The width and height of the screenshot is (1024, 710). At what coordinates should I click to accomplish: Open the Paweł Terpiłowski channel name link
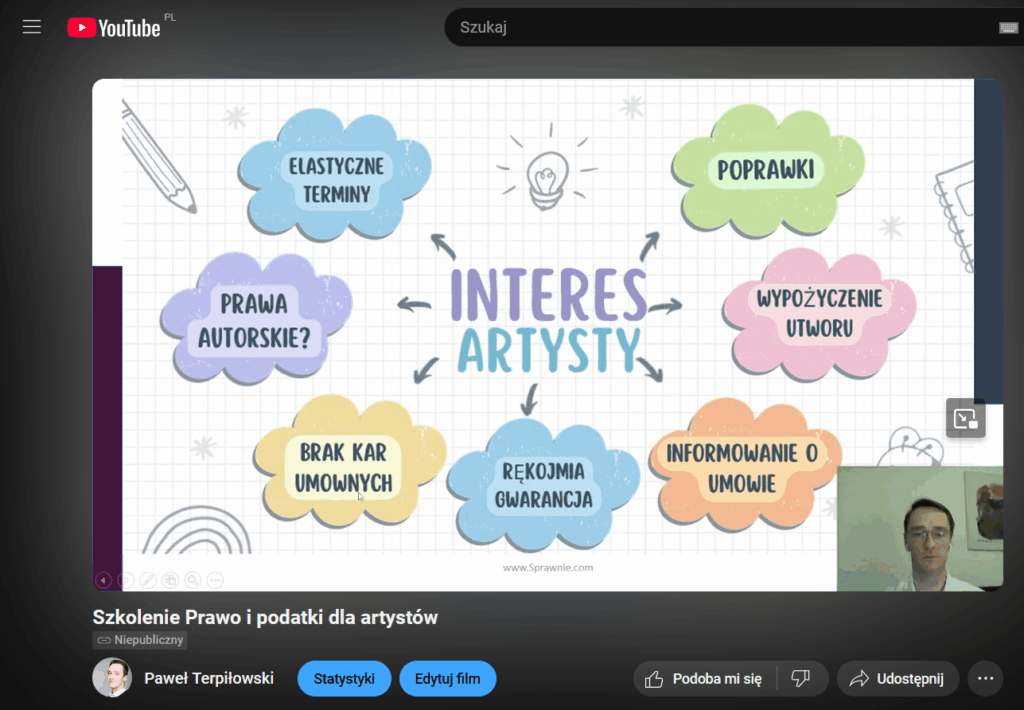(209, 679)
